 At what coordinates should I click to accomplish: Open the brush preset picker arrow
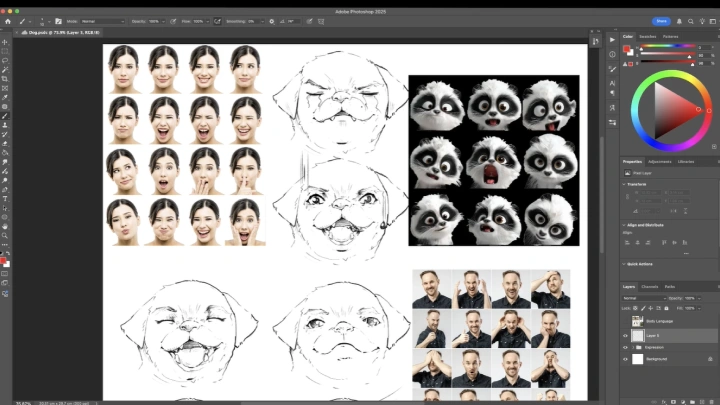tap(49, 21)
